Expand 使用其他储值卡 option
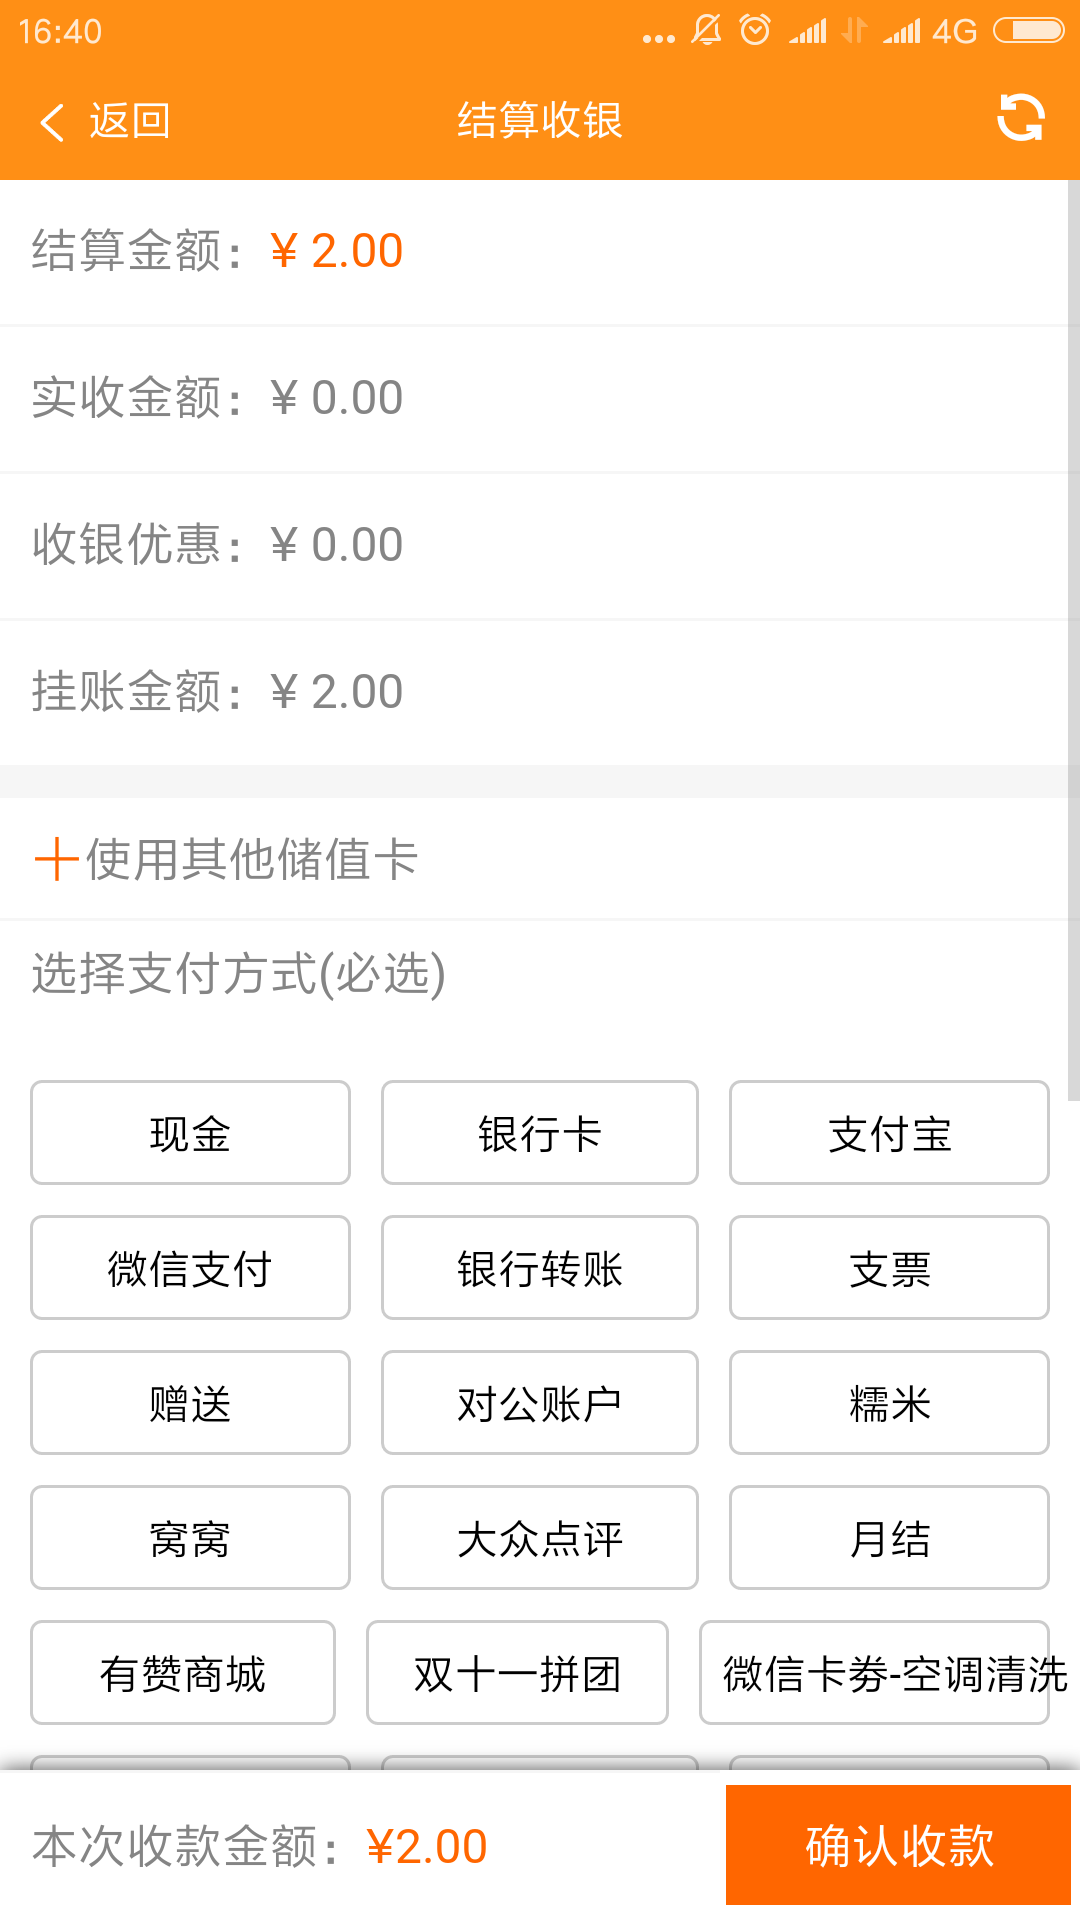 250,859
